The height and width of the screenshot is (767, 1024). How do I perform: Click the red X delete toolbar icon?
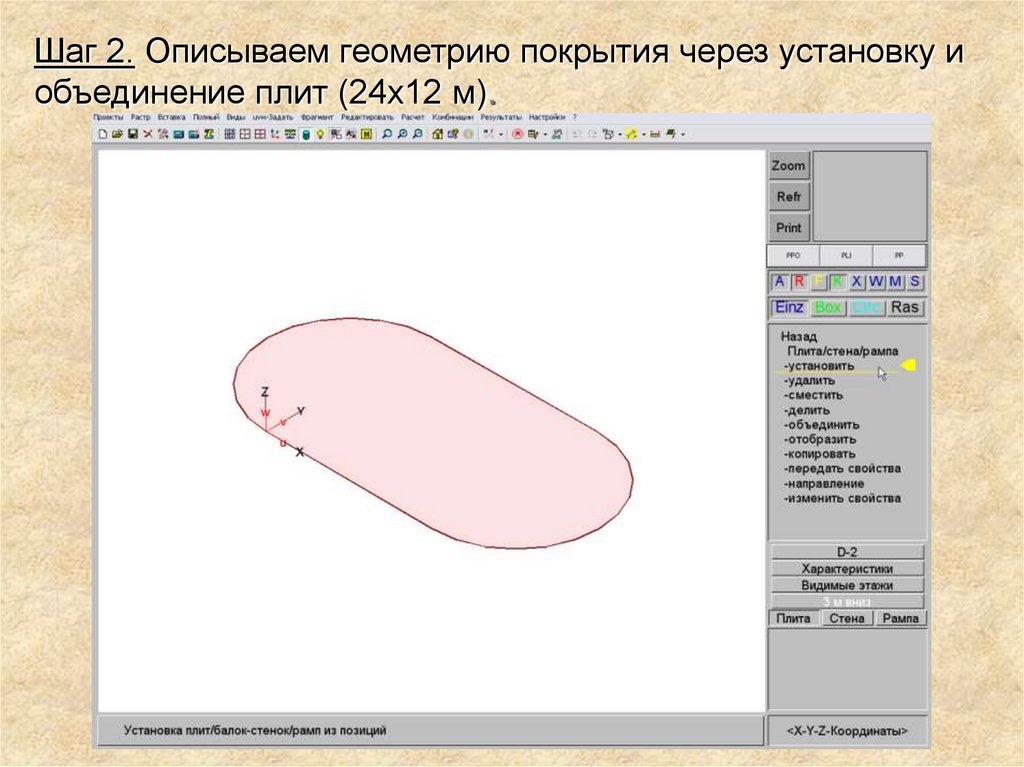click(x=148, y=133)
